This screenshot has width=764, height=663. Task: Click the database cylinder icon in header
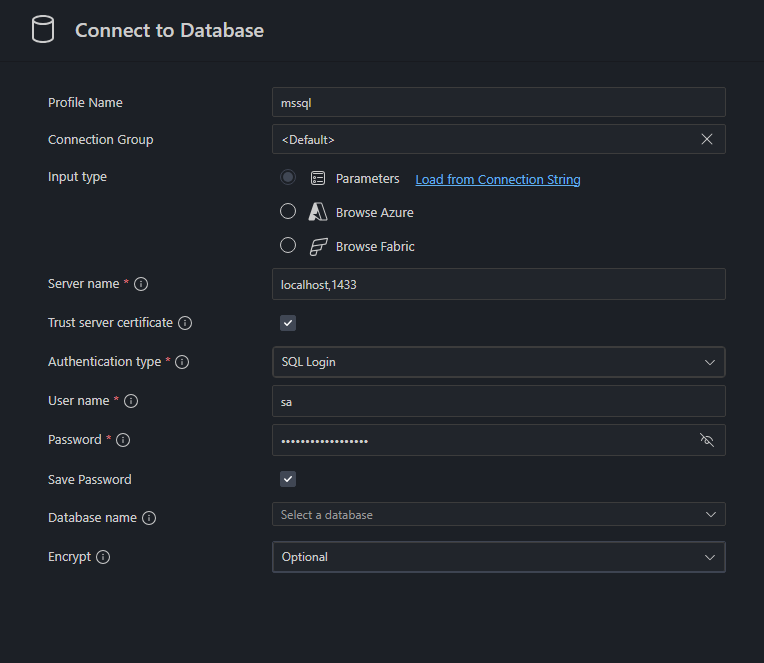(x=43, y=29)
